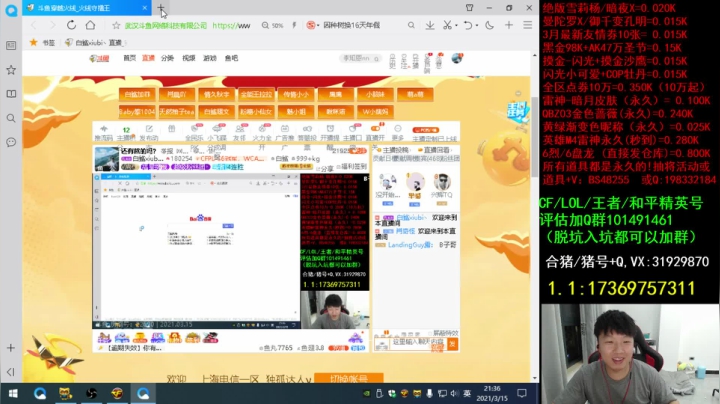Image resolution: width=720 pixels, height=404 pixels.
Task: Open Windows notification center icon
Action: (522, 393)
